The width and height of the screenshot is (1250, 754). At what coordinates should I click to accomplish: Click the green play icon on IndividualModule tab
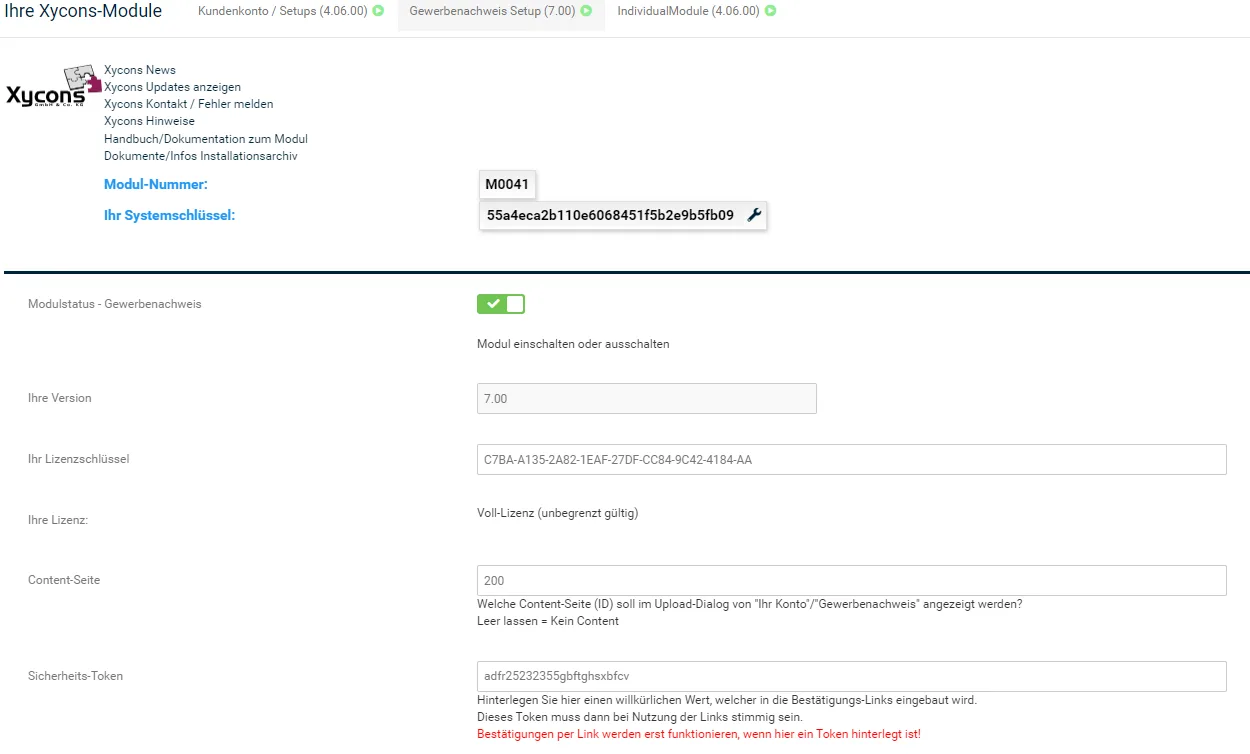tap(770, 11)
